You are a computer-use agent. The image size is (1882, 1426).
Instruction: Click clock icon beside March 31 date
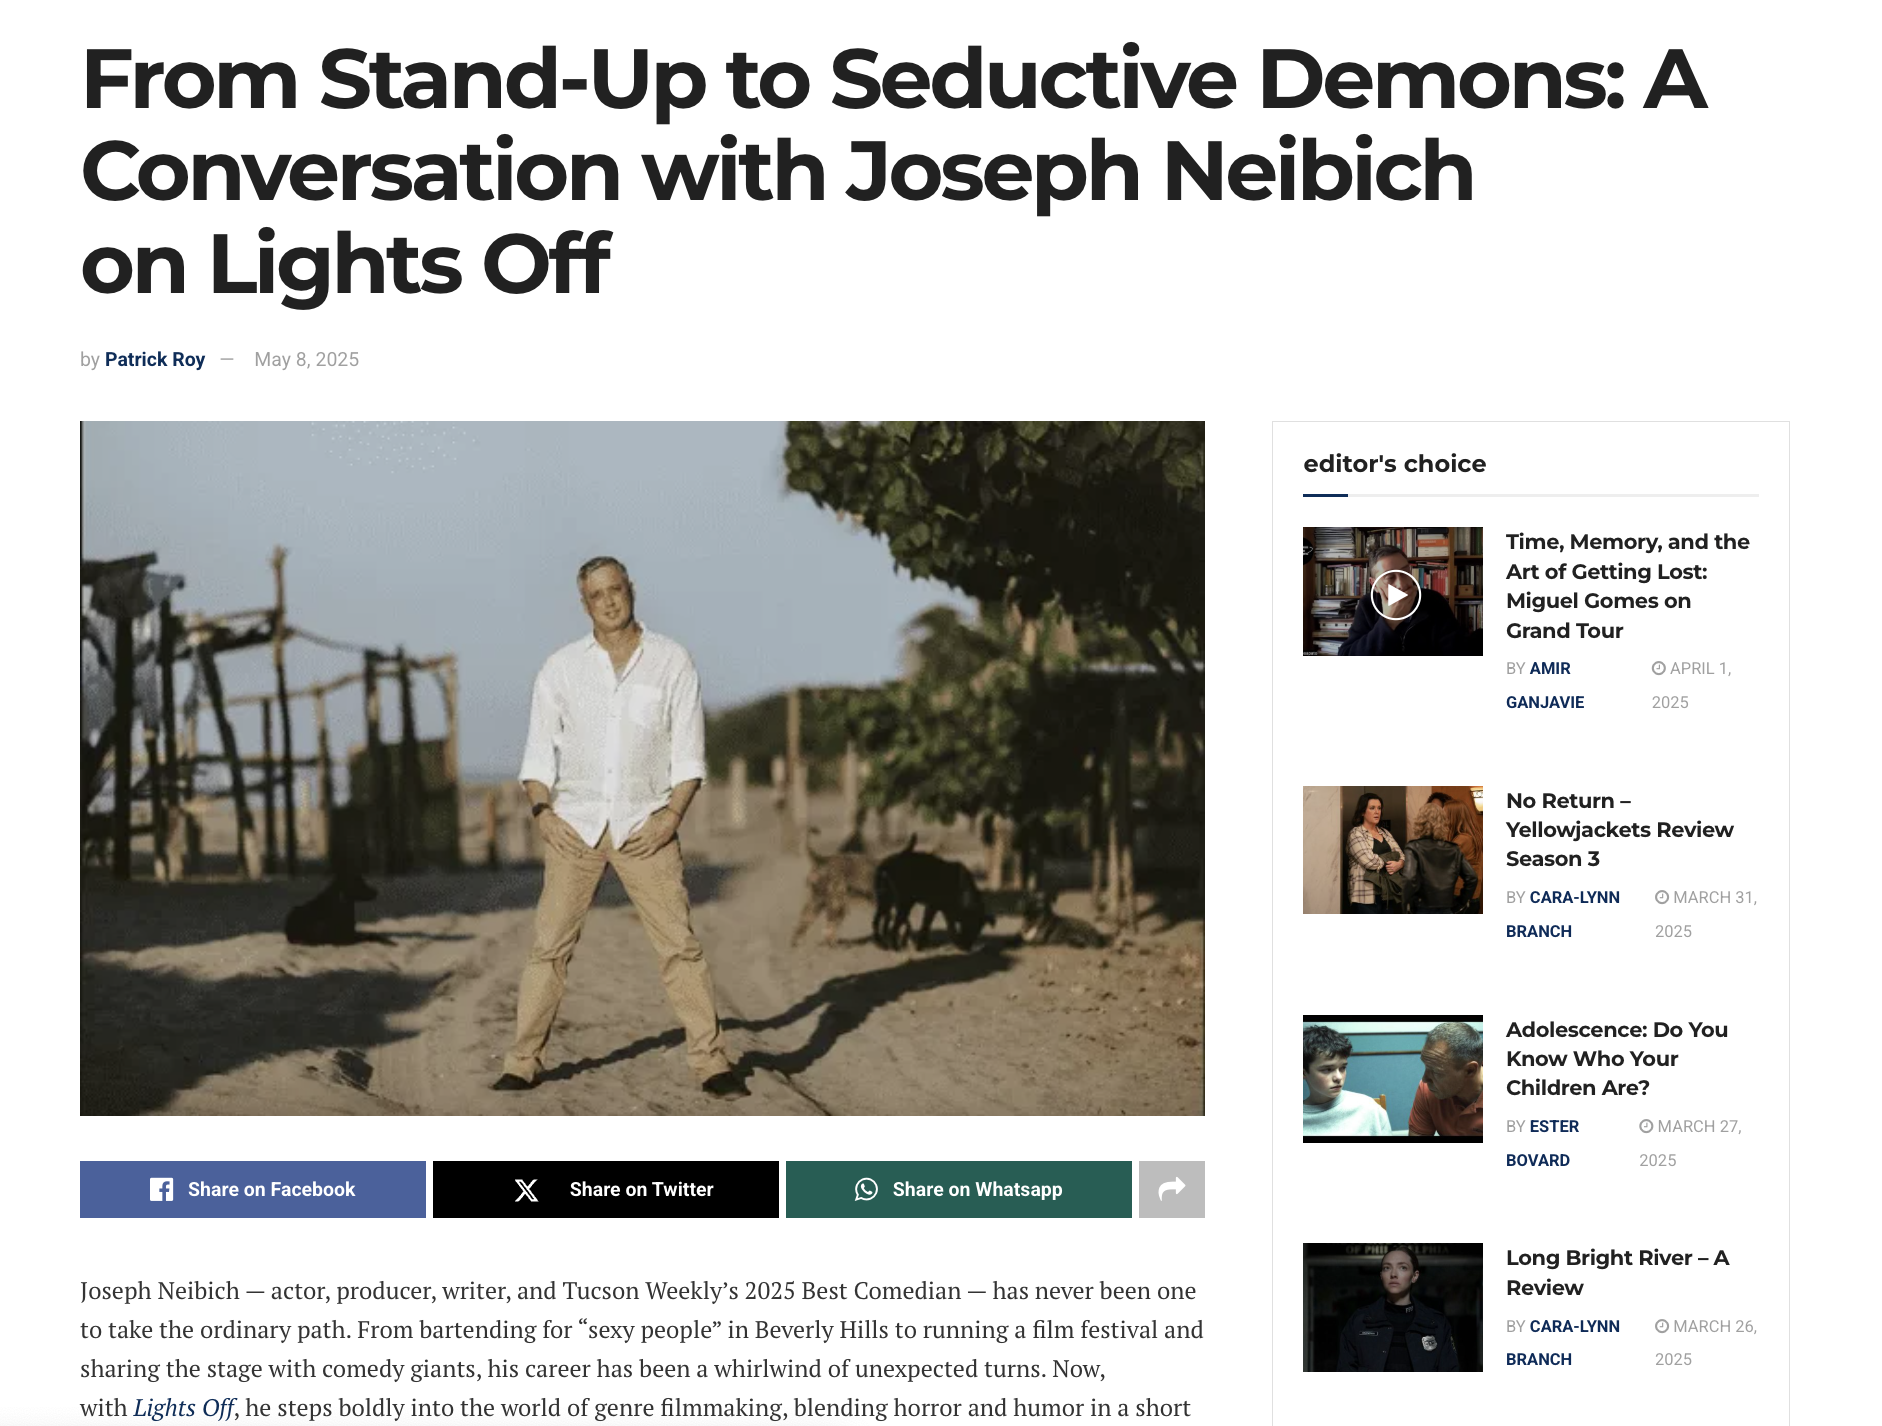point(1661,897)
